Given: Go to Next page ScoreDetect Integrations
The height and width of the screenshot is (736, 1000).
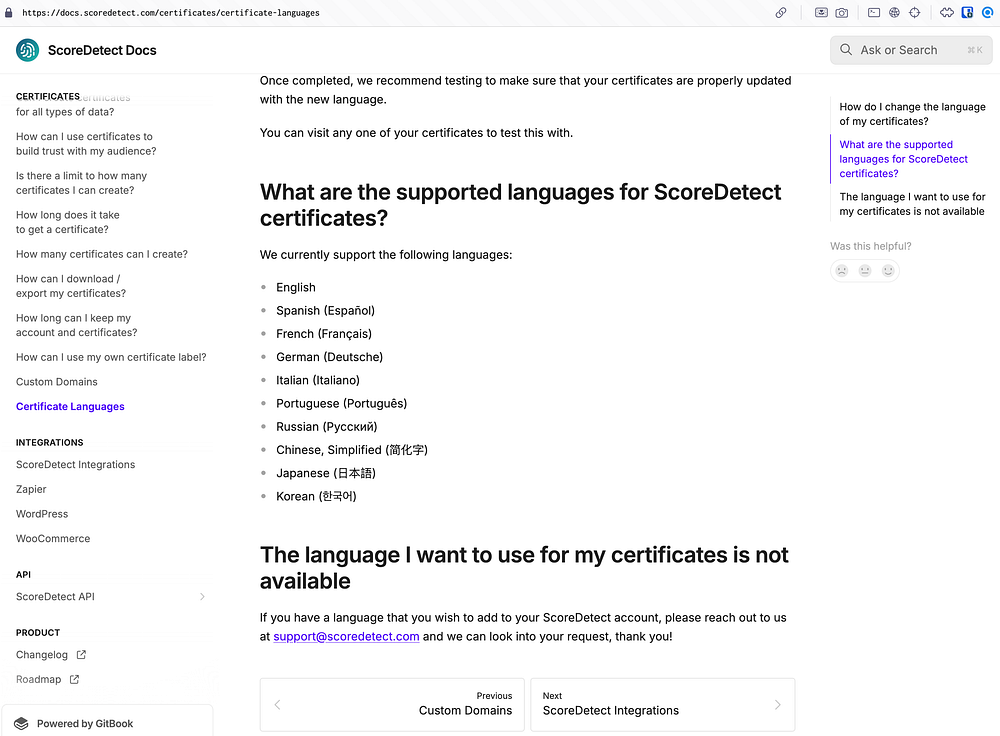Looking at the screenshot, I should pos(663,704).
